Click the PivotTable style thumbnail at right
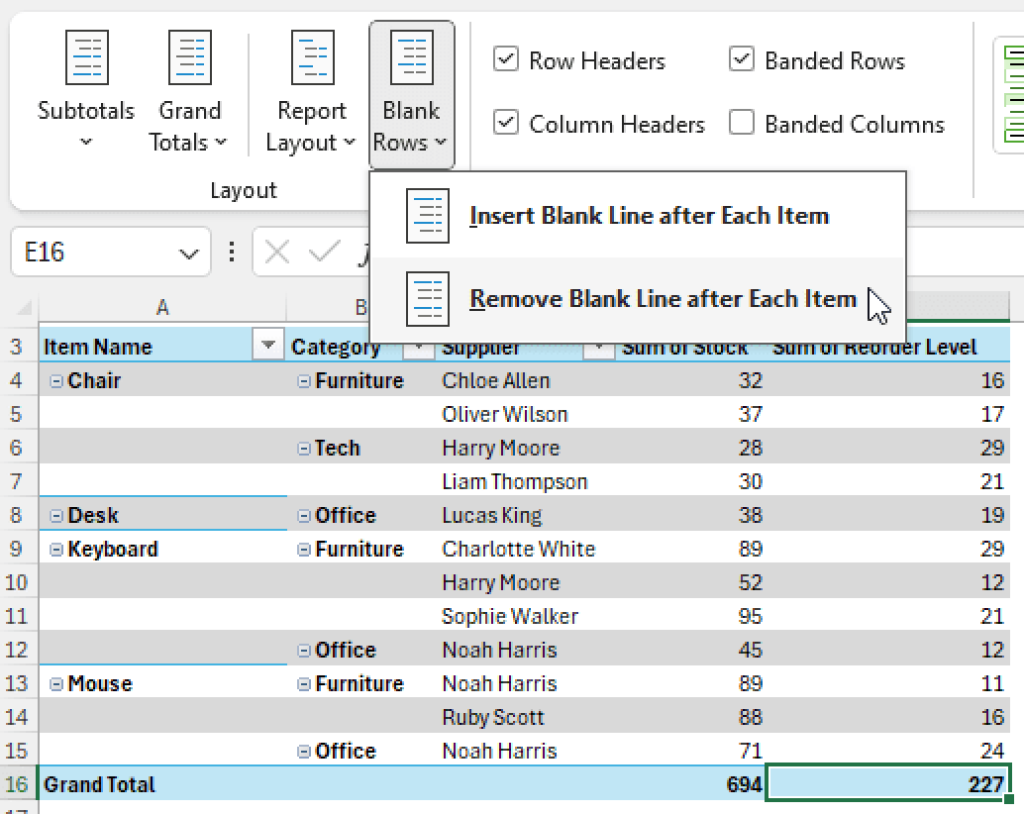 (x=1008, y=96)
